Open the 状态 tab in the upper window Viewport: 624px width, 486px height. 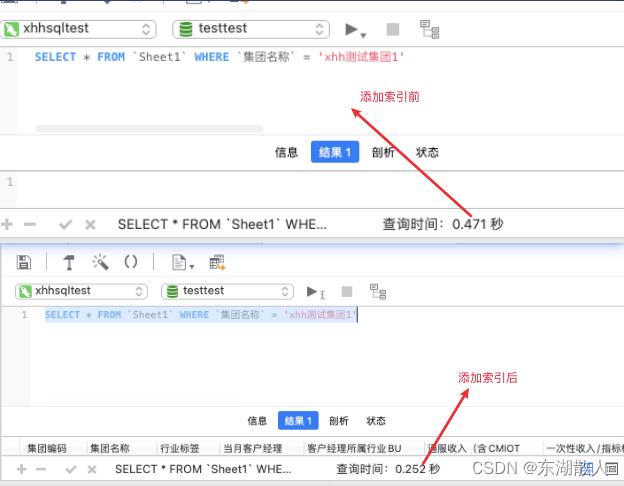click(427, 152)
